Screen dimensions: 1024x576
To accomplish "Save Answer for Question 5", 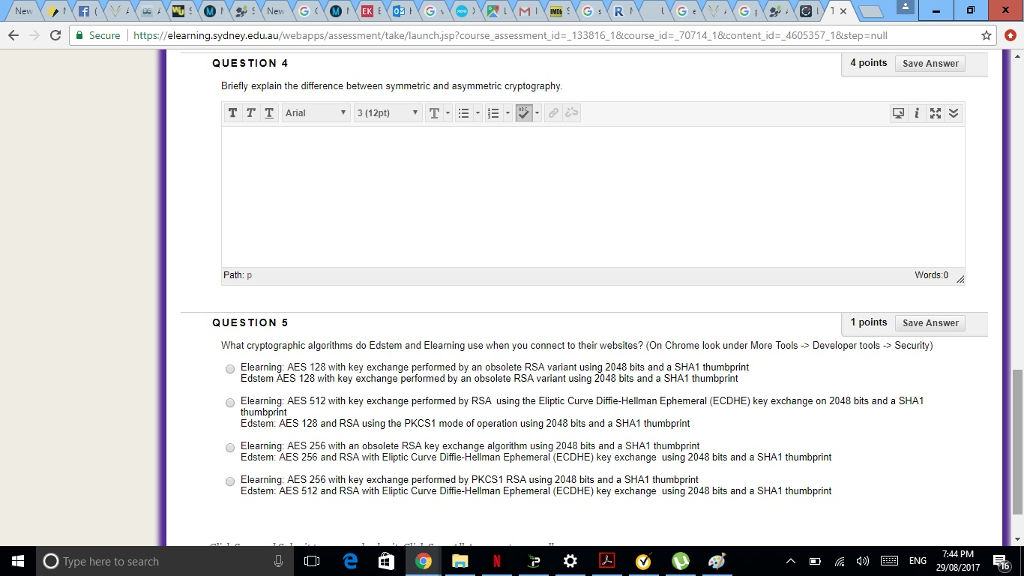I will tap(930, 322).
